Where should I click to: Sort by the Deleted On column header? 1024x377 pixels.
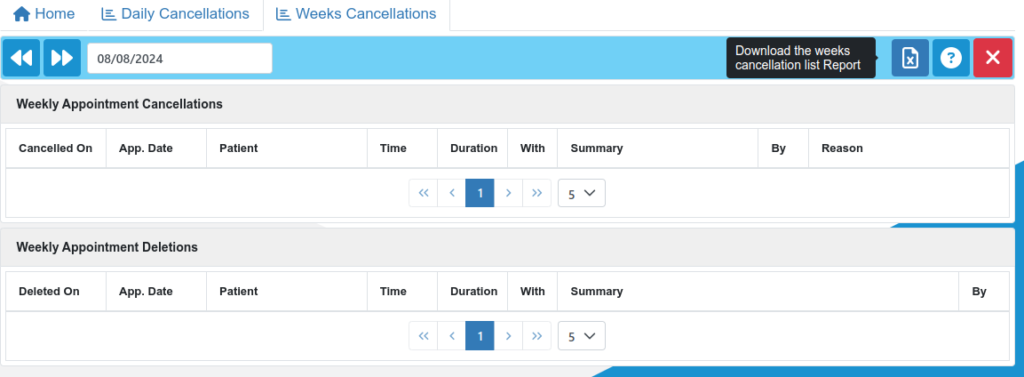tap(49, 291)
